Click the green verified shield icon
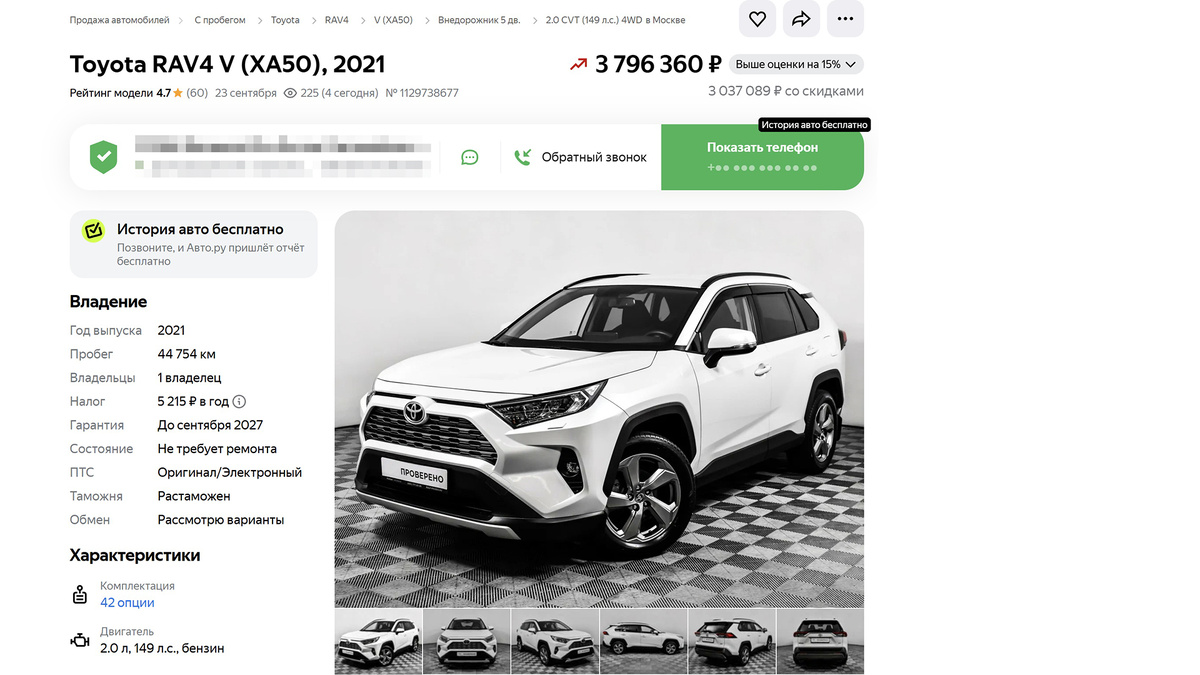The height and width of the screenshot is (675, 1200). (103, 157)
